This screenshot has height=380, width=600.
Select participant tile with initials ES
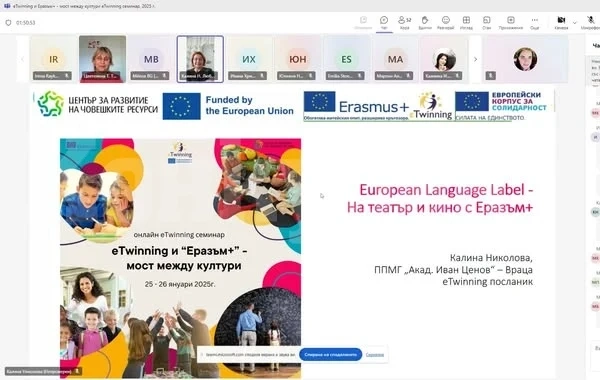pos(346,59)
